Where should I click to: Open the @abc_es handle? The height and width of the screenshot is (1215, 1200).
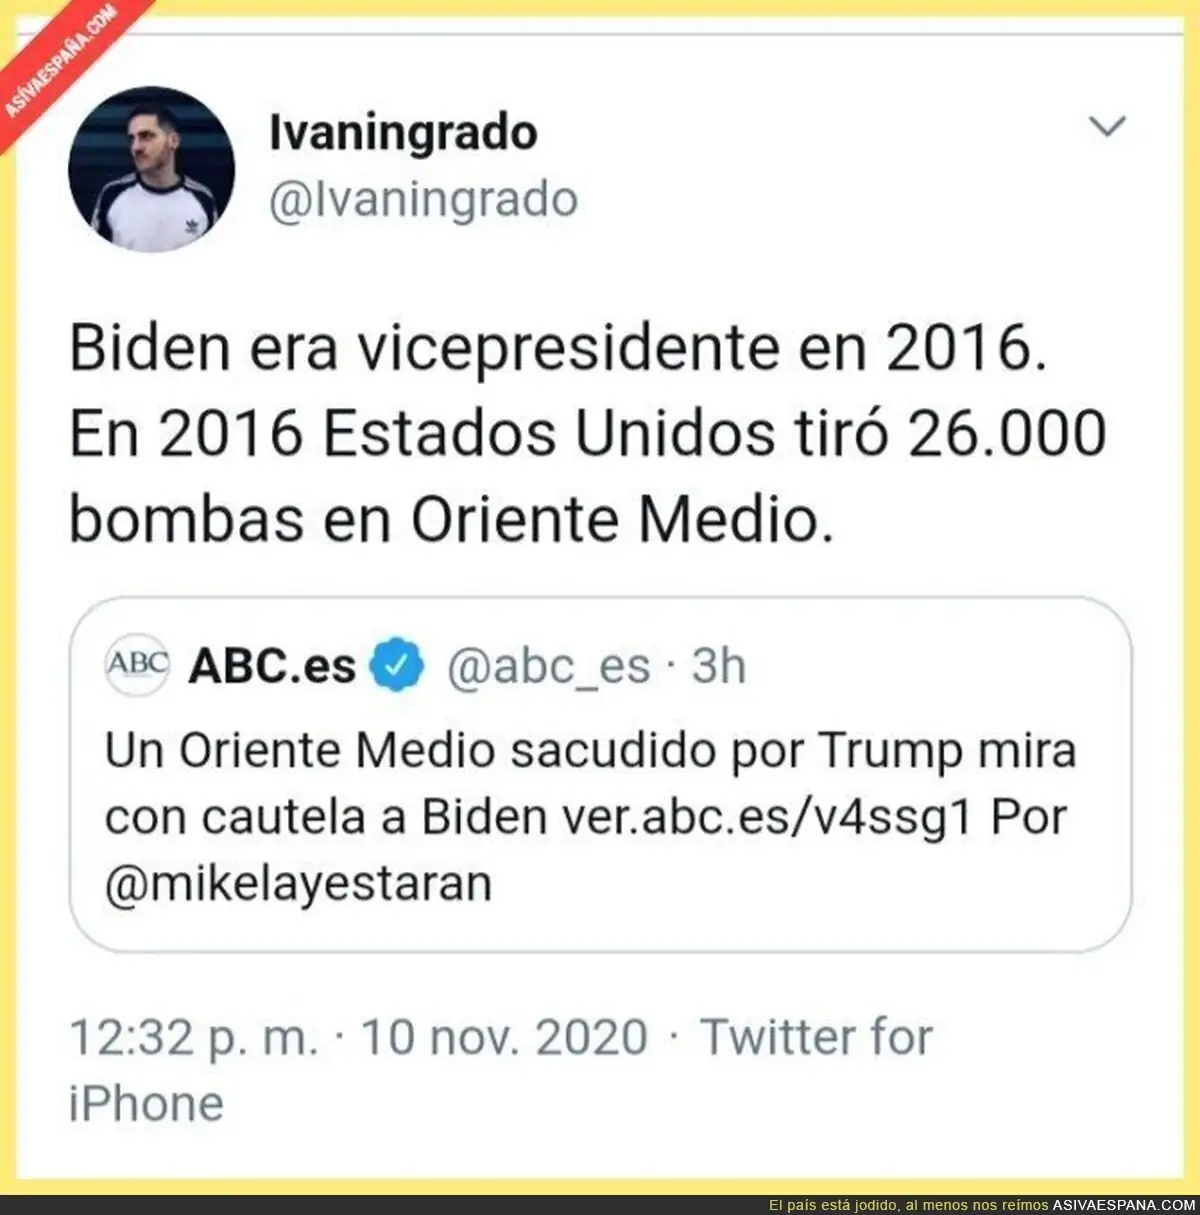coord(548,667)
